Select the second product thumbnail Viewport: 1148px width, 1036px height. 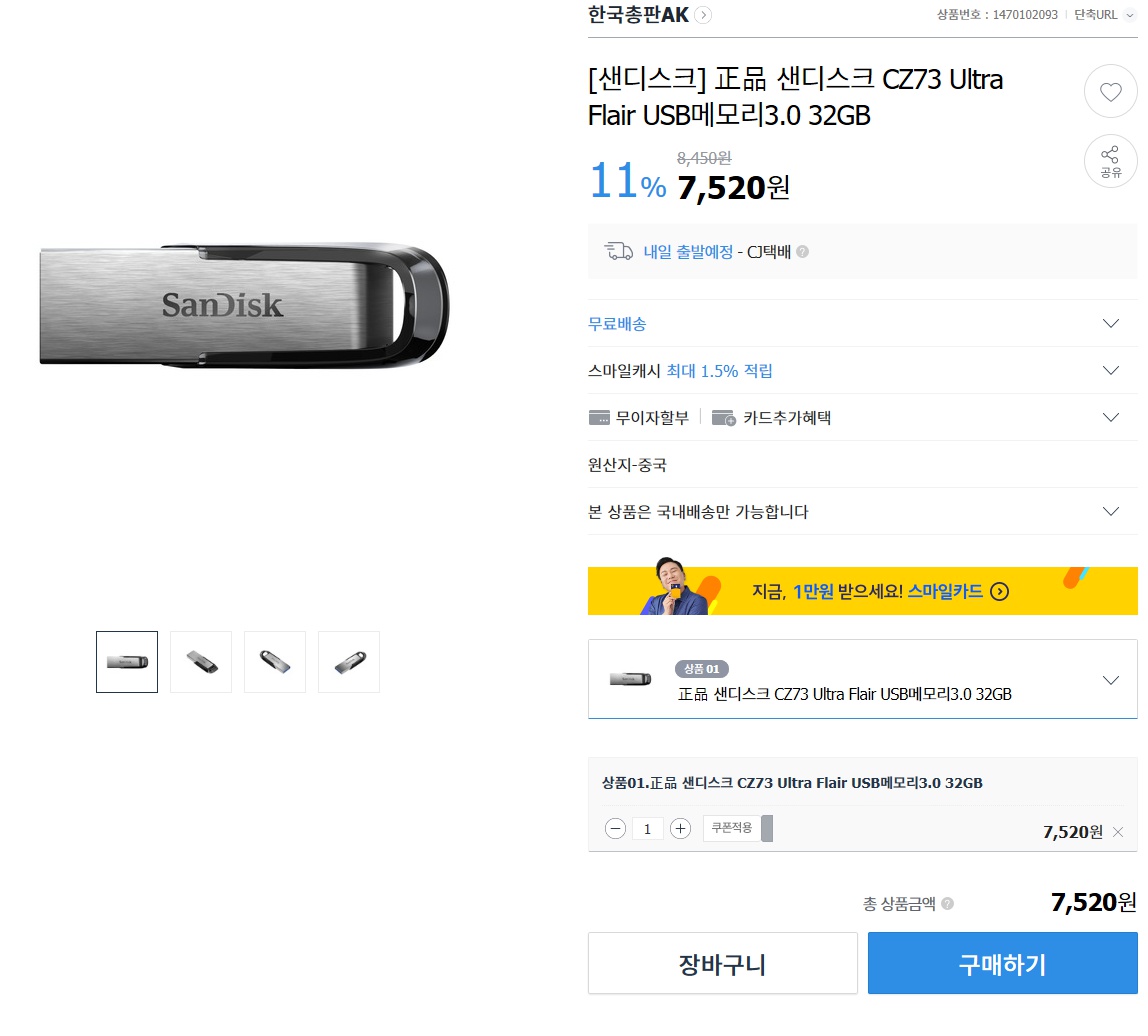click(201, 661)
